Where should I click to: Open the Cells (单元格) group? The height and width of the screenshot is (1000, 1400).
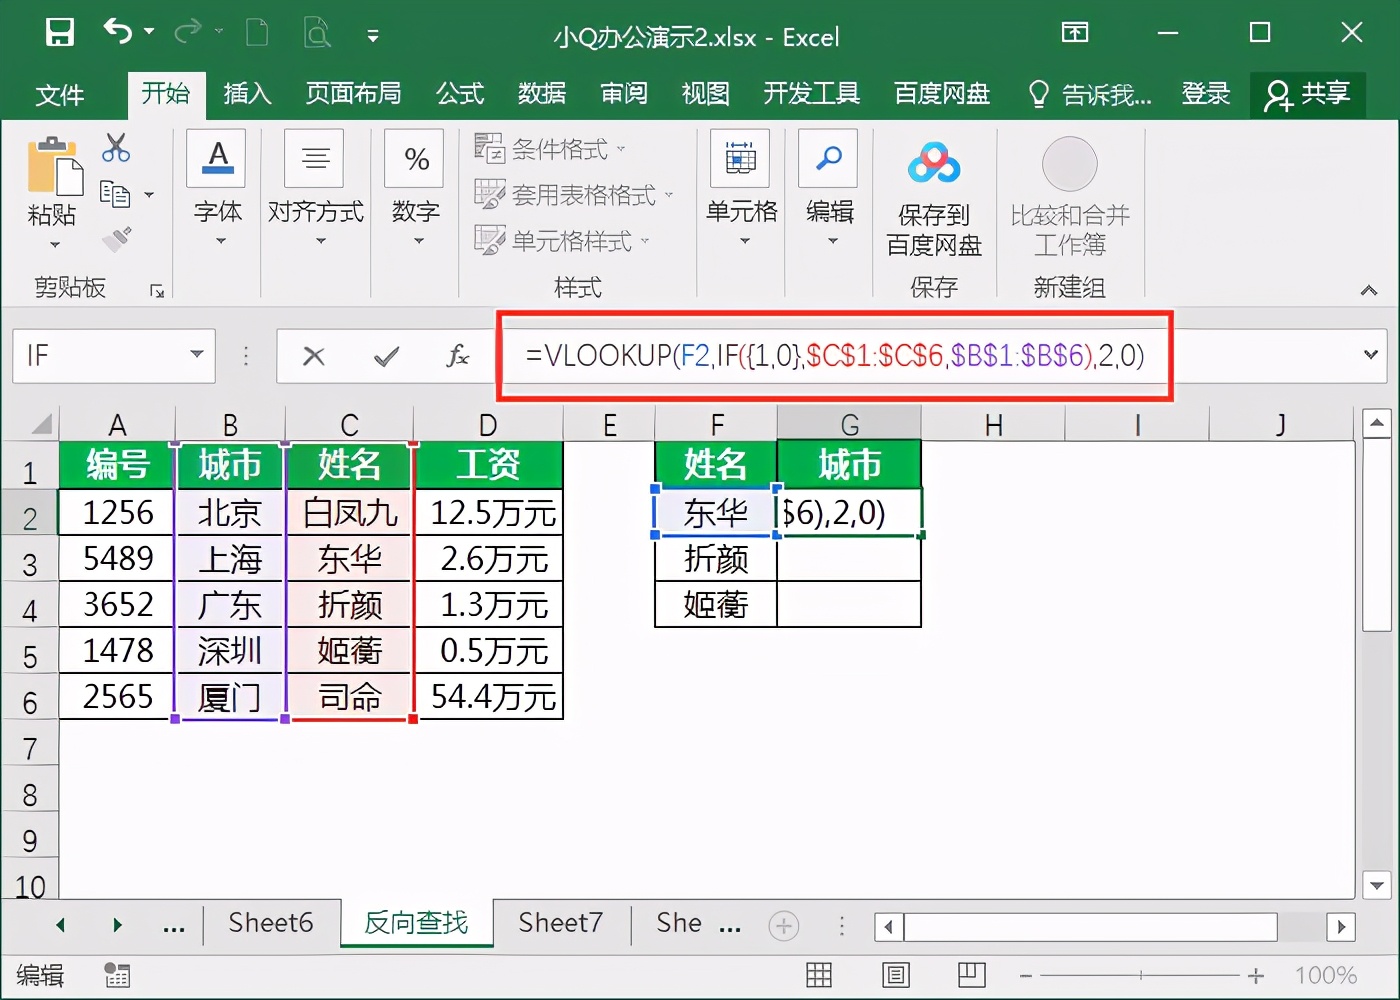[x=741, y=188]
